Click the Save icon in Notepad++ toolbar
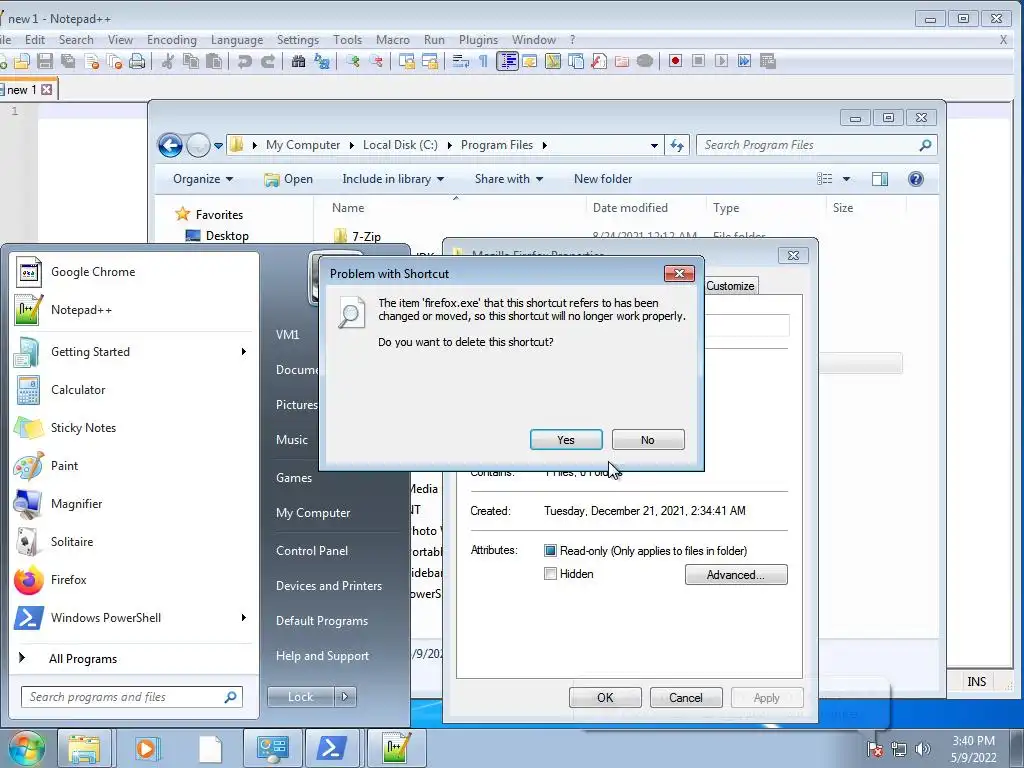Image resolution: width=1024 pixels, height=768 pixels. [45, 61]
